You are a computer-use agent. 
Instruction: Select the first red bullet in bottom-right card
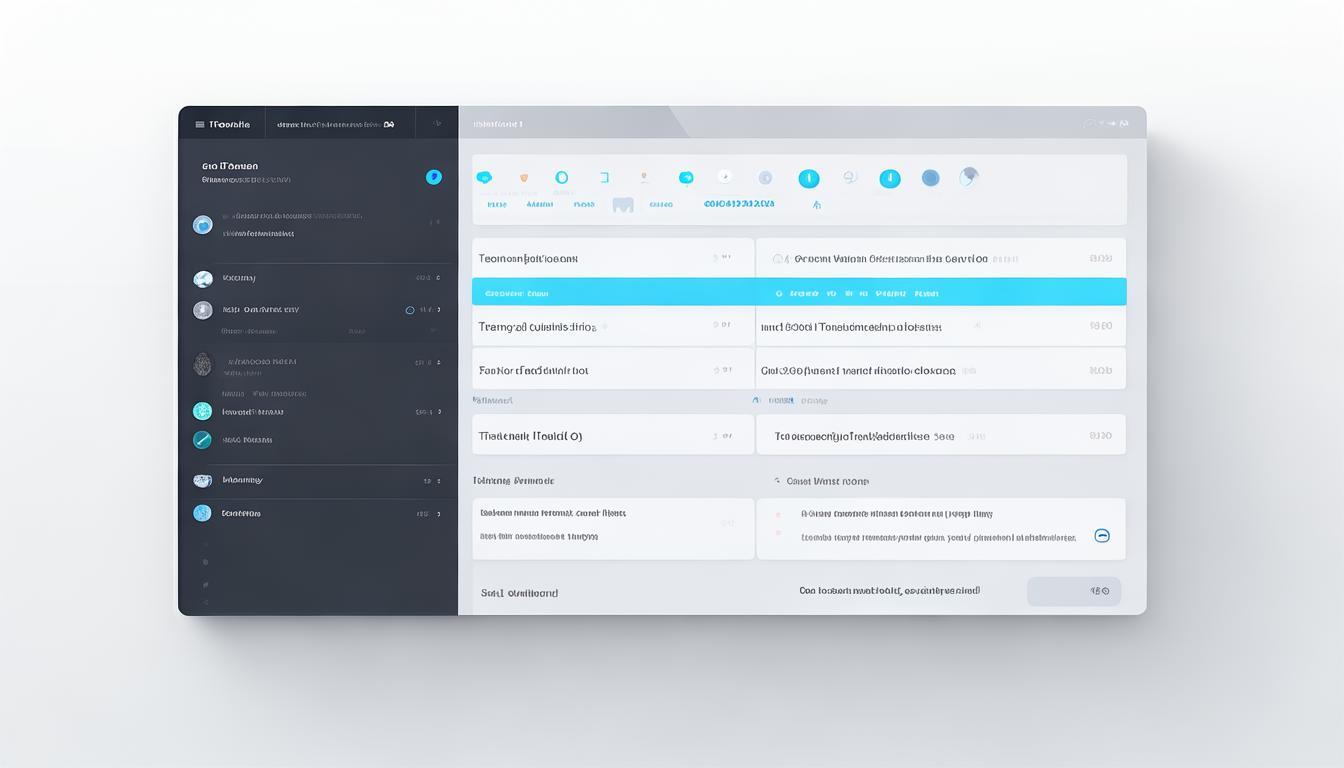point(778,515)
